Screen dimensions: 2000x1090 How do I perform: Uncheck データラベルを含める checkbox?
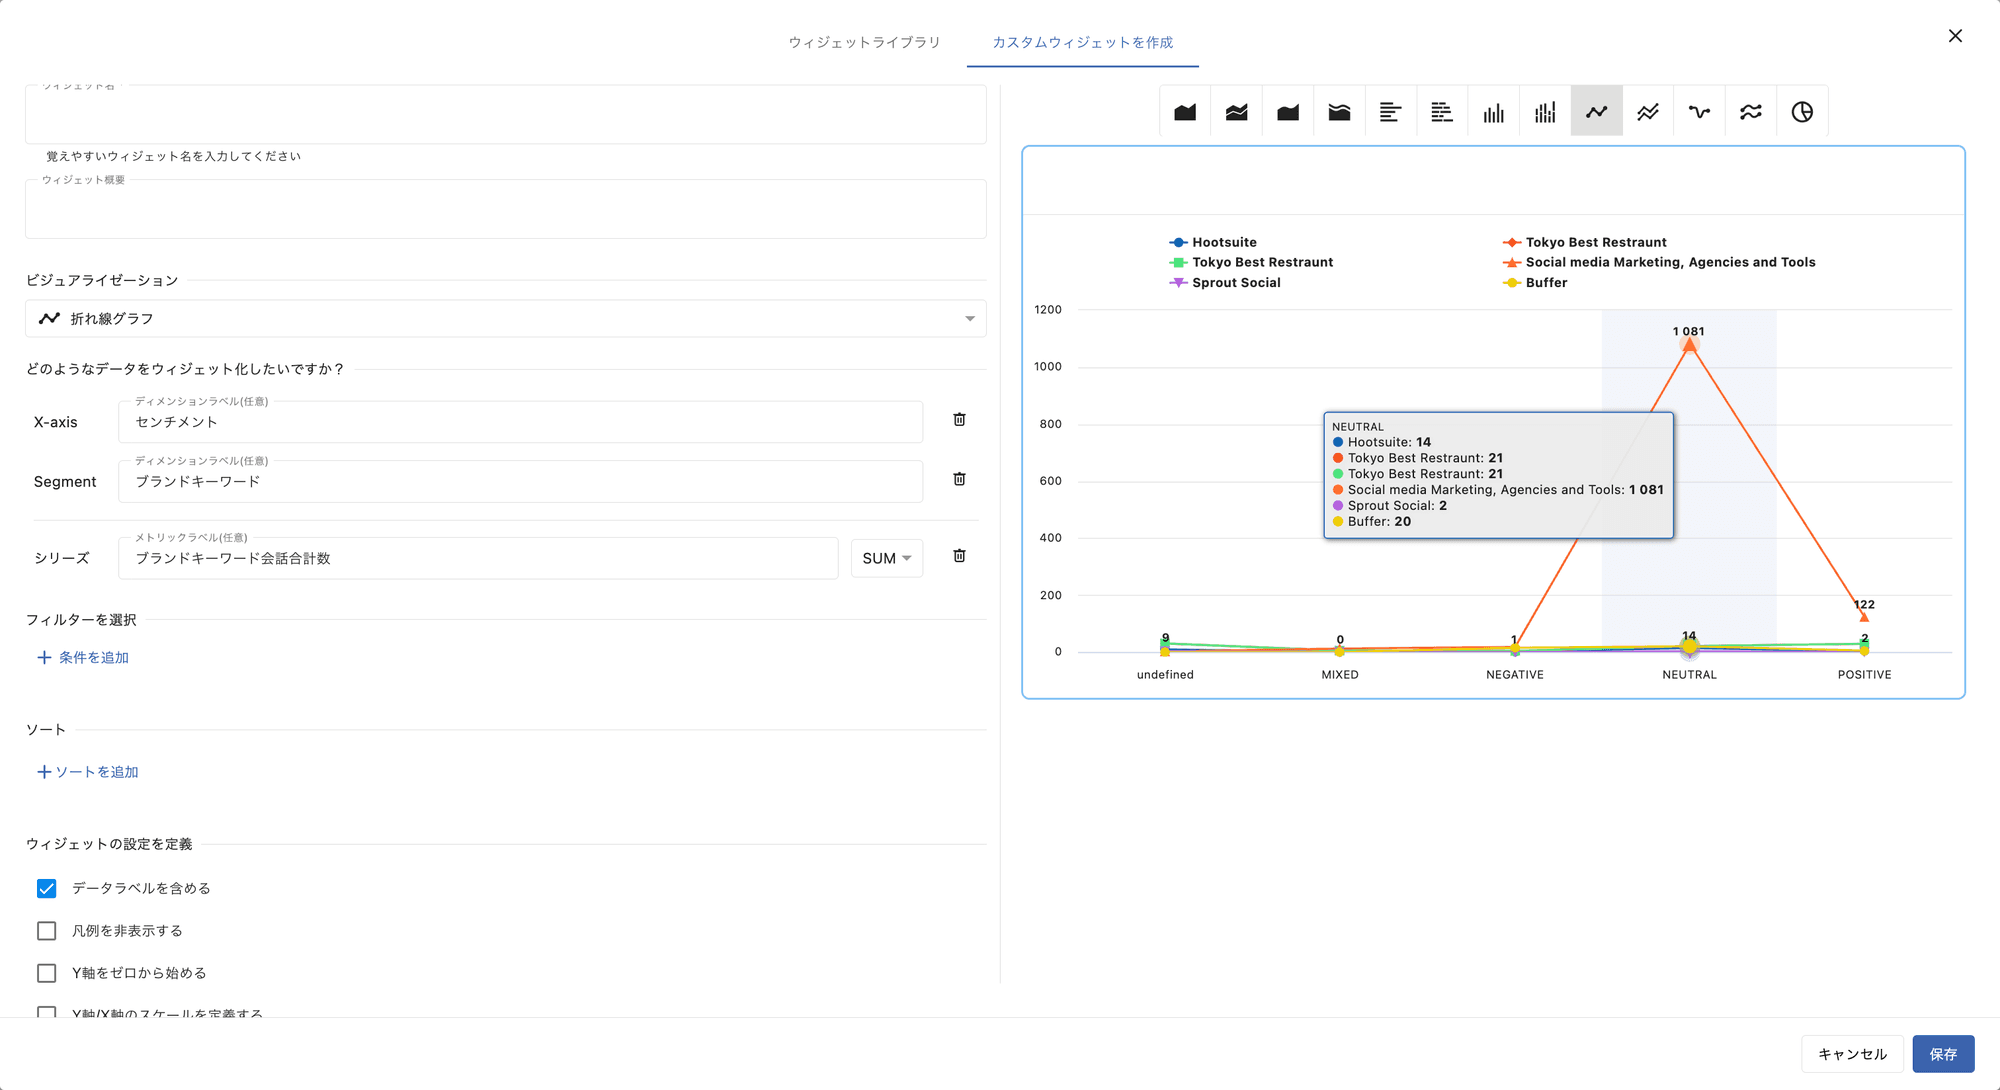click(x=47, y=888)
